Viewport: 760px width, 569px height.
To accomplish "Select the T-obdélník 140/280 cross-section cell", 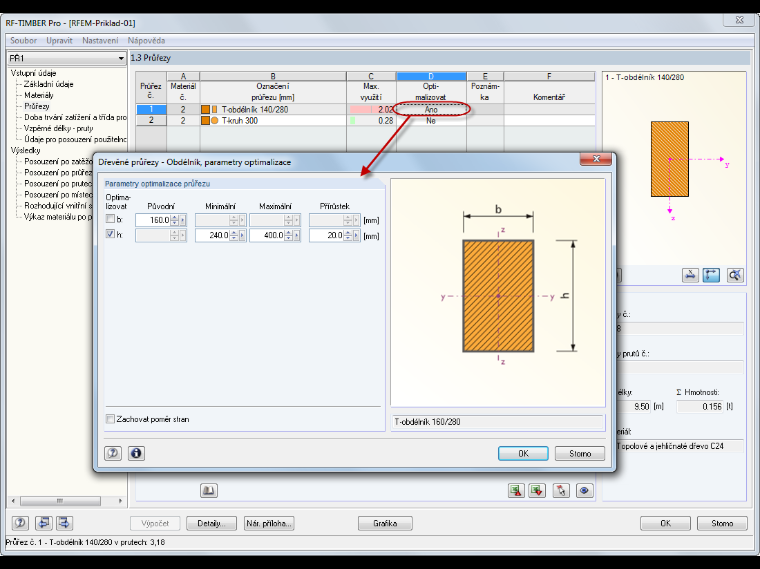I will tap(273, 110).
